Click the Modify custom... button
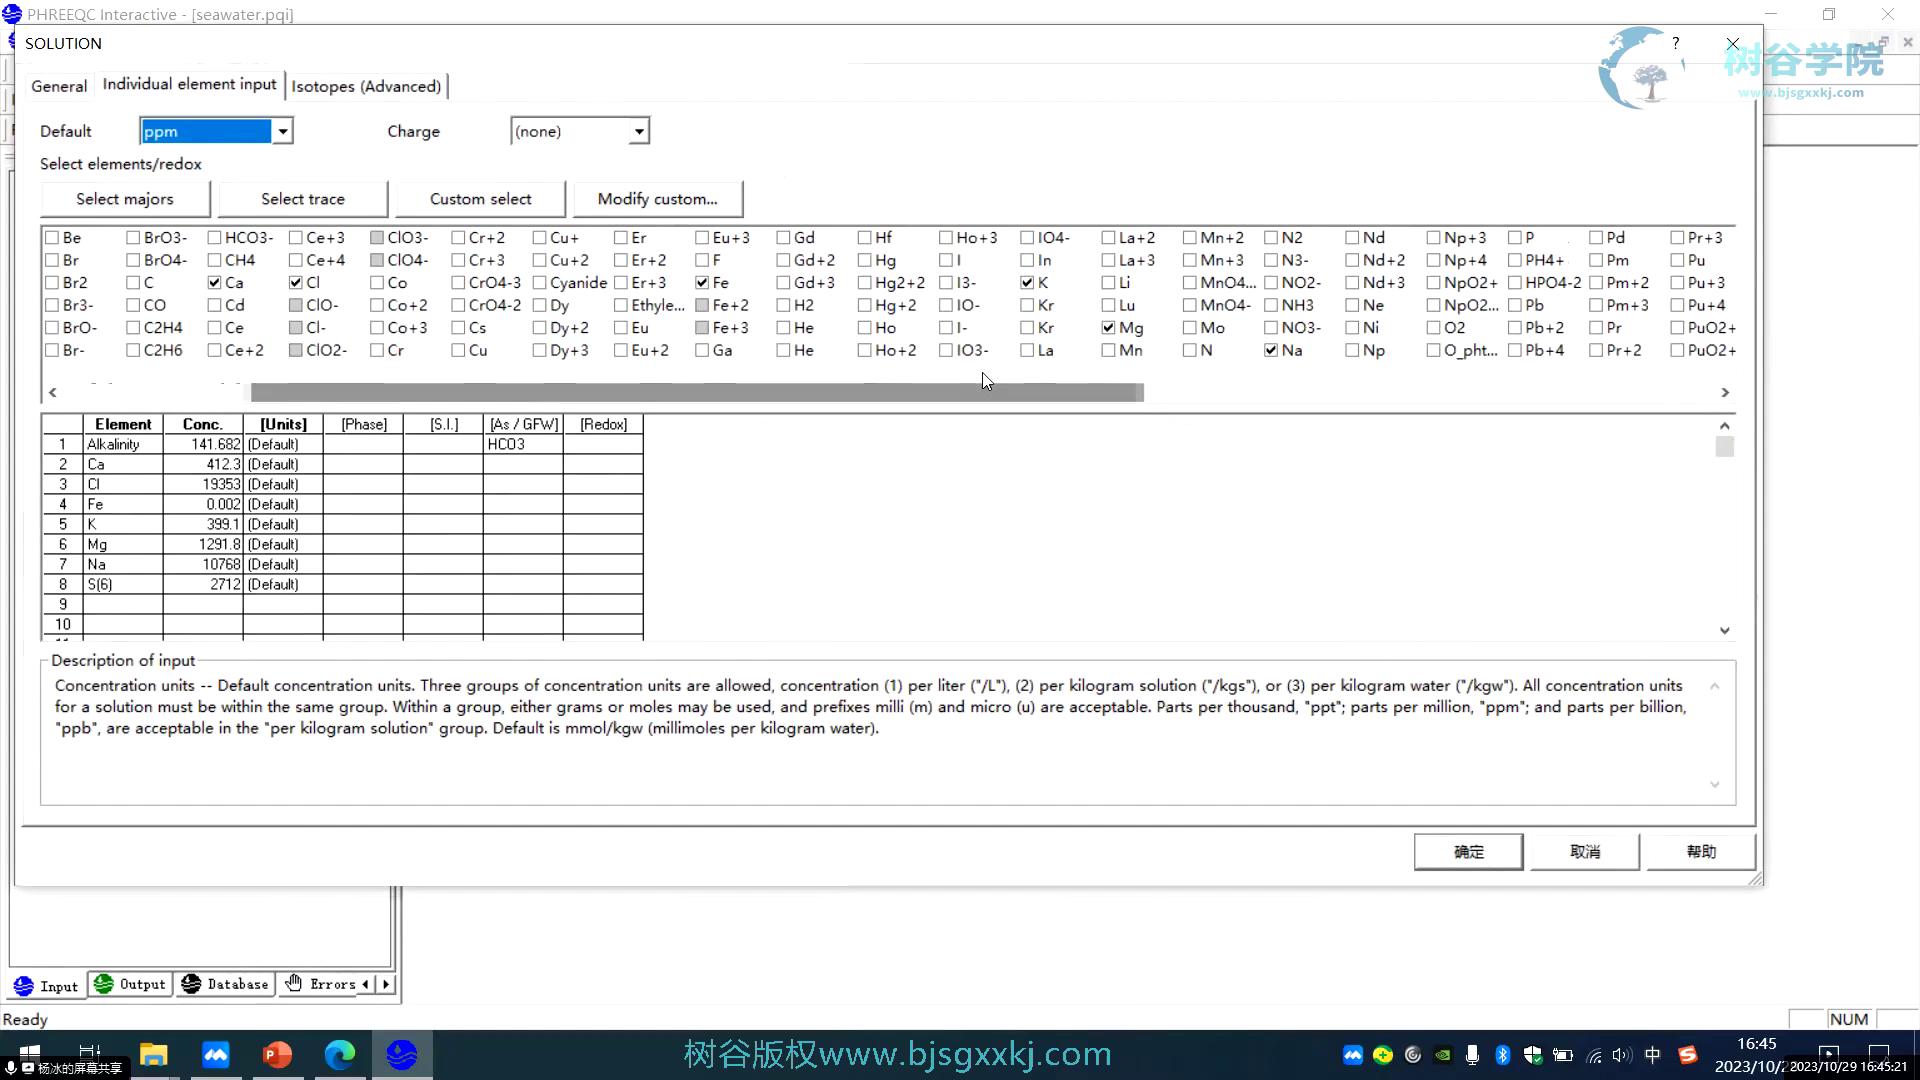Screen dimensions: 1920x1080 pyautogui.click(x=657, y=199)
